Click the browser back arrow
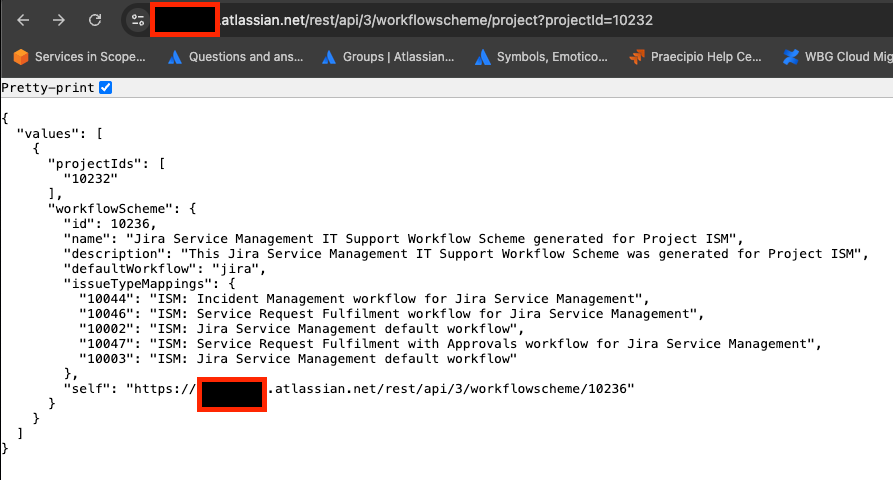The height and width of the screenshot is (480, 893). coord(23,20)
